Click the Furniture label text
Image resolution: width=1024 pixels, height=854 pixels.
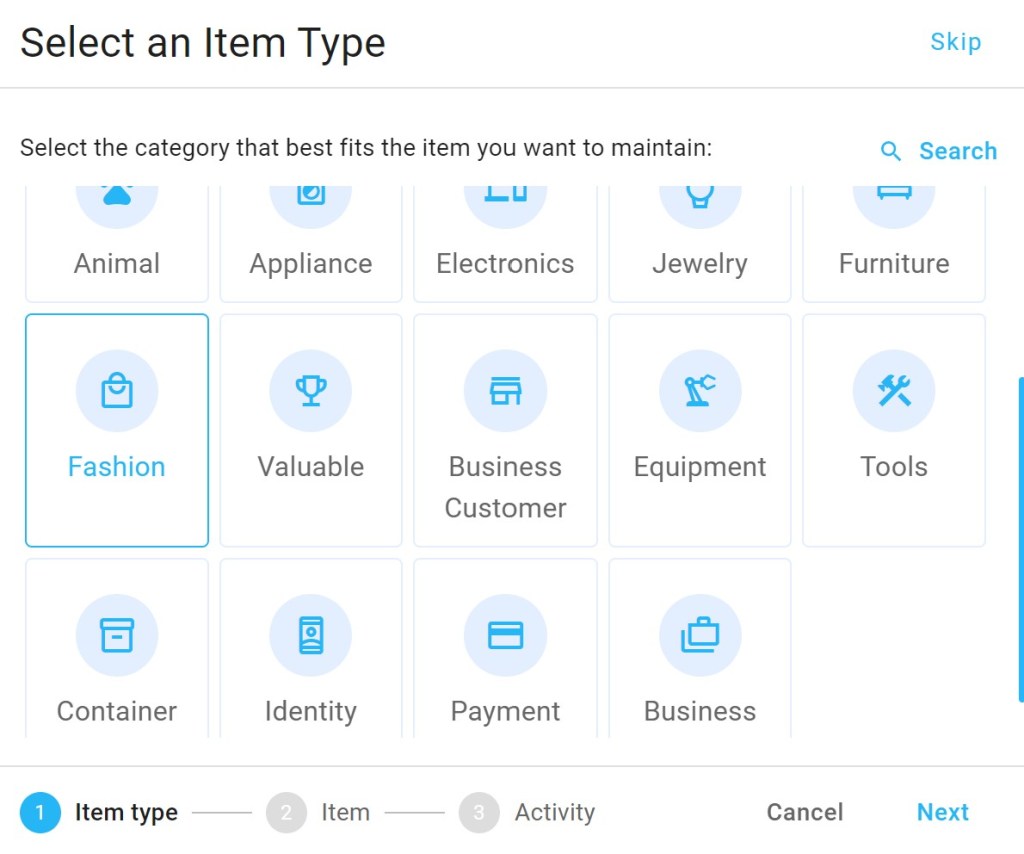(x=894, y=264)
